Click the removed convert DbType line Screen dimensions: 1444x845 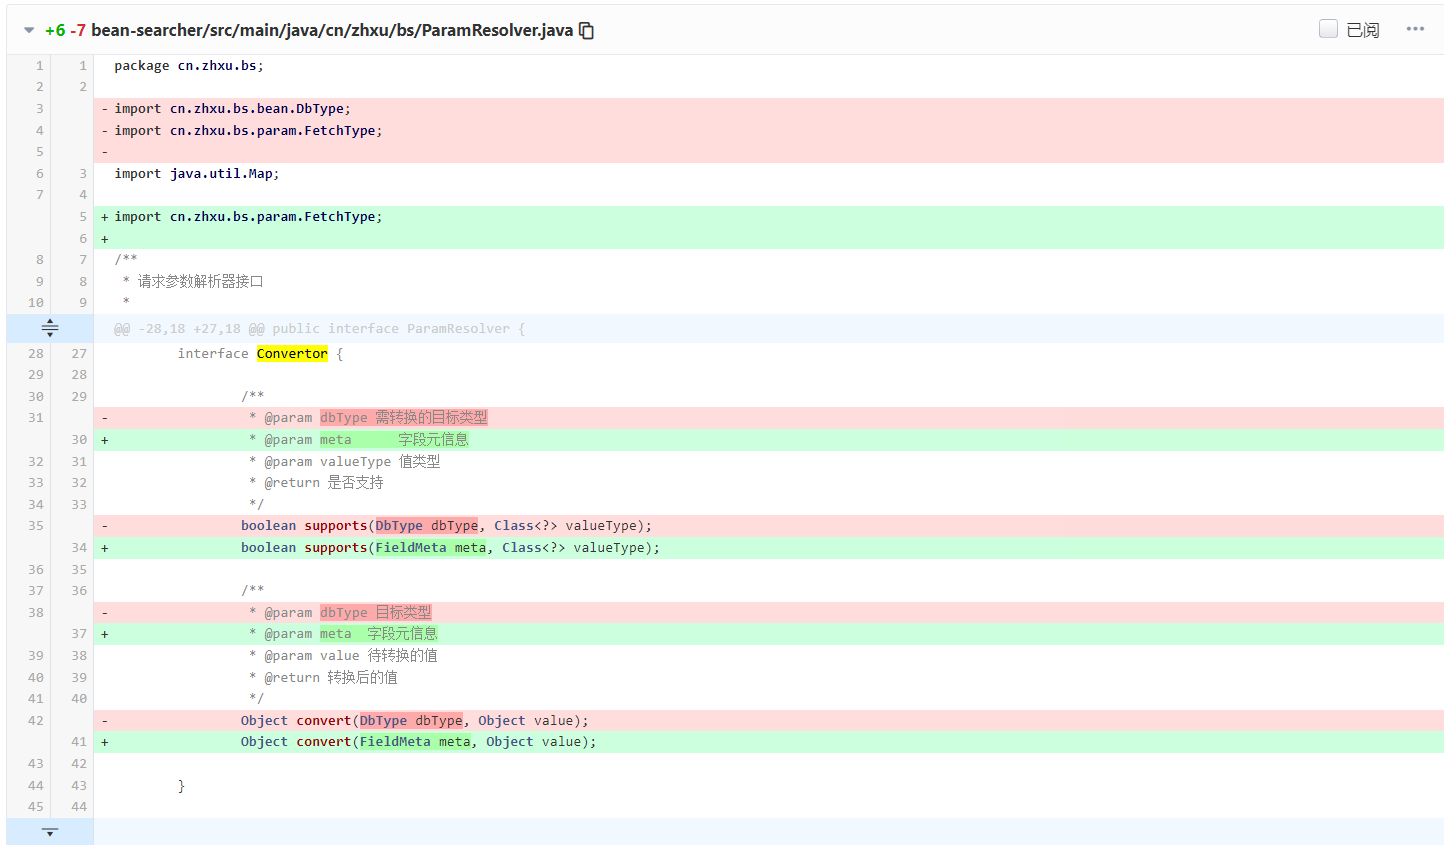[414, 721]
